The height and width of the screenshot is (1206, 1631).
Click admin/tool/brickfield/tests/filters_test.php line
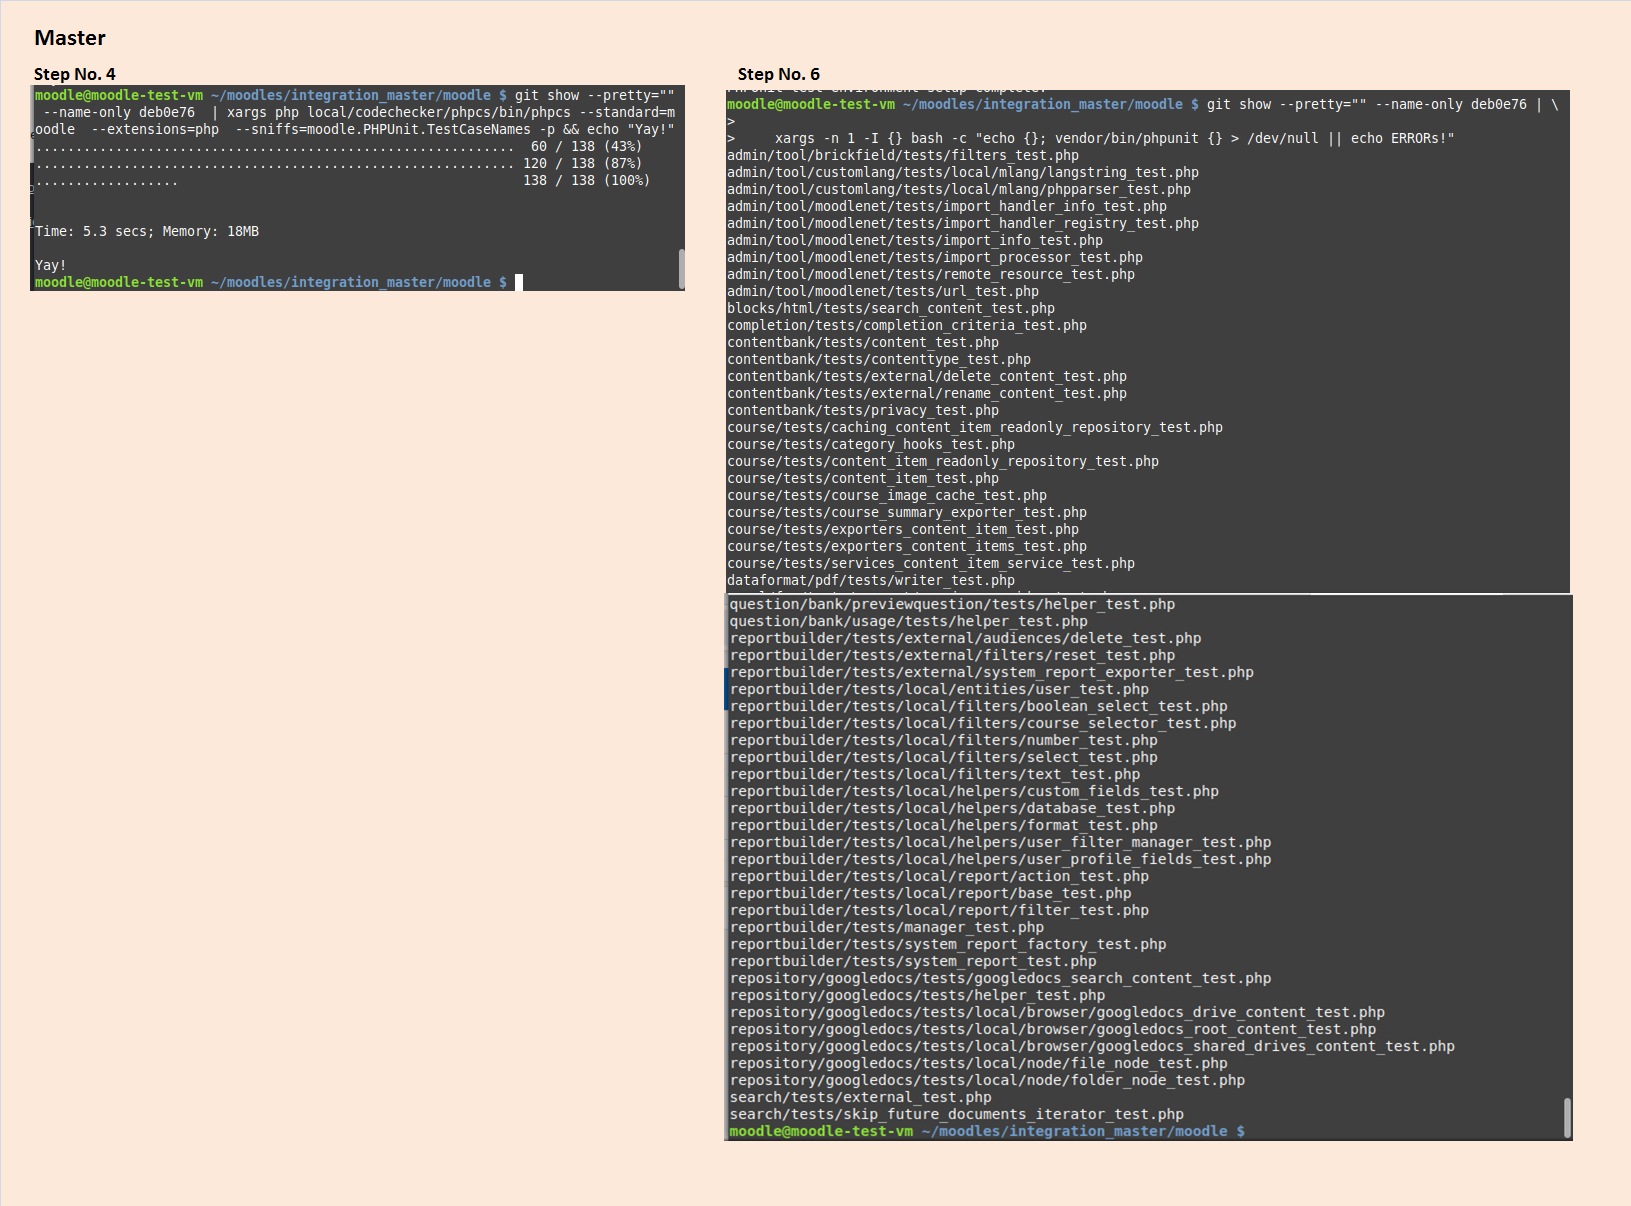[x=903, y=155]
